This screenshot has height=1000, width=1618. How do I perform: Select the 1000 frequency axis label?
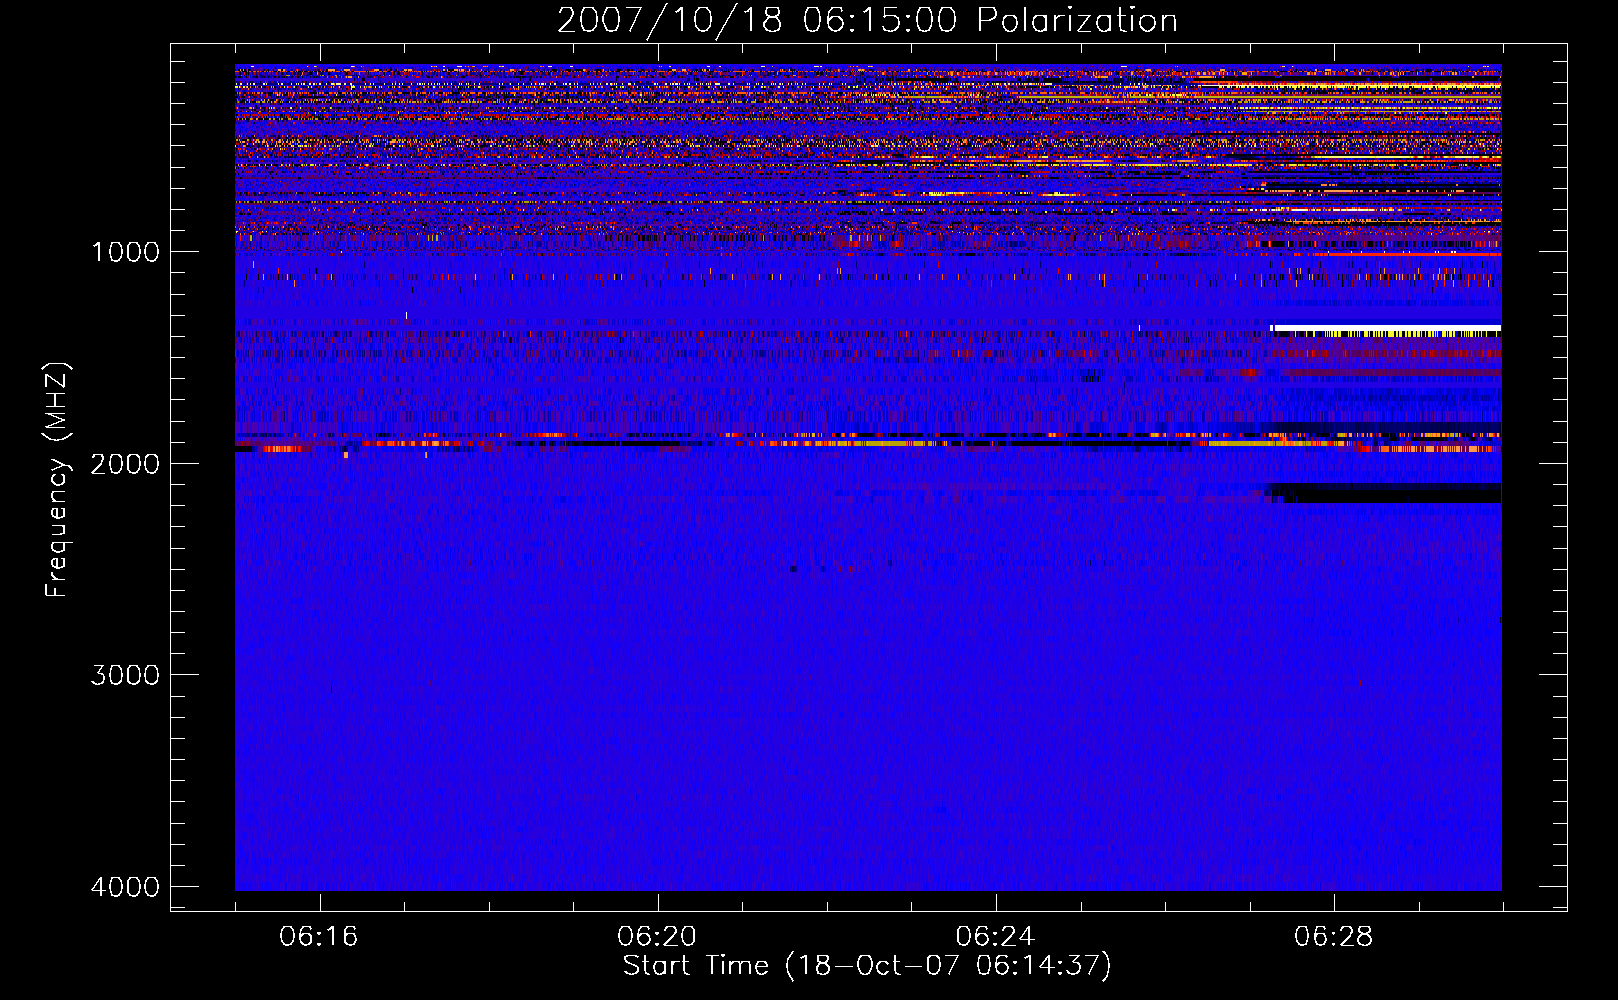pyautogui.click(x=125, y=251)
